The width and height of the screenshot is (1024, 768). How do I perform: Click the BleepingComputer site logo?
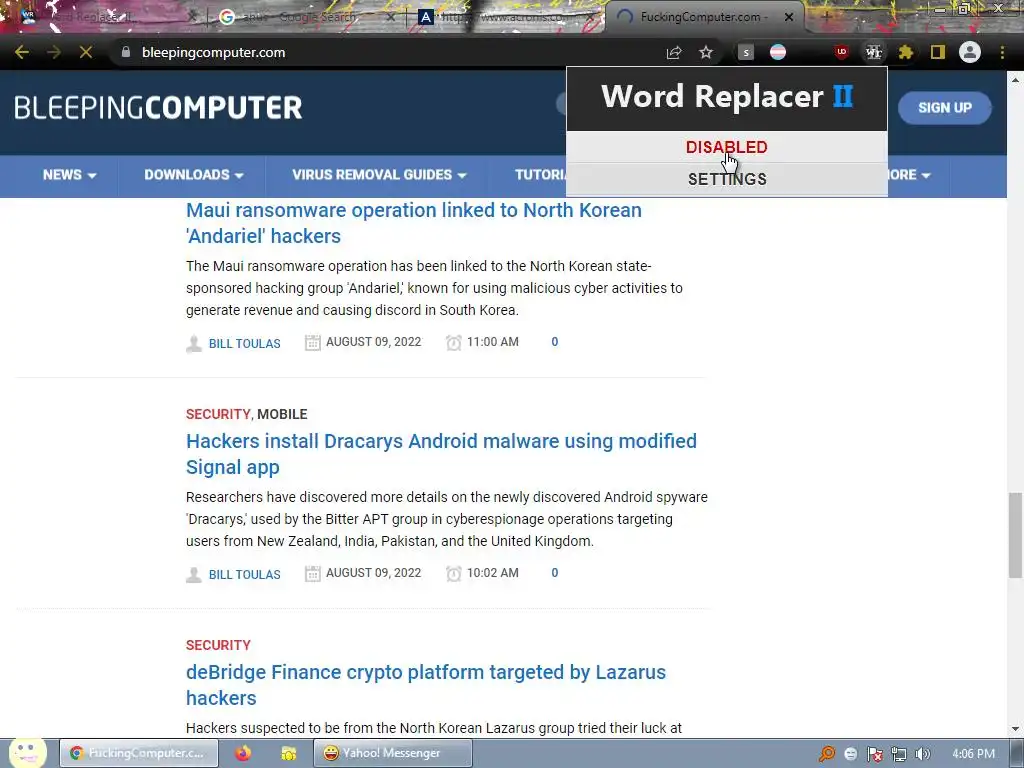click(158, 108)
